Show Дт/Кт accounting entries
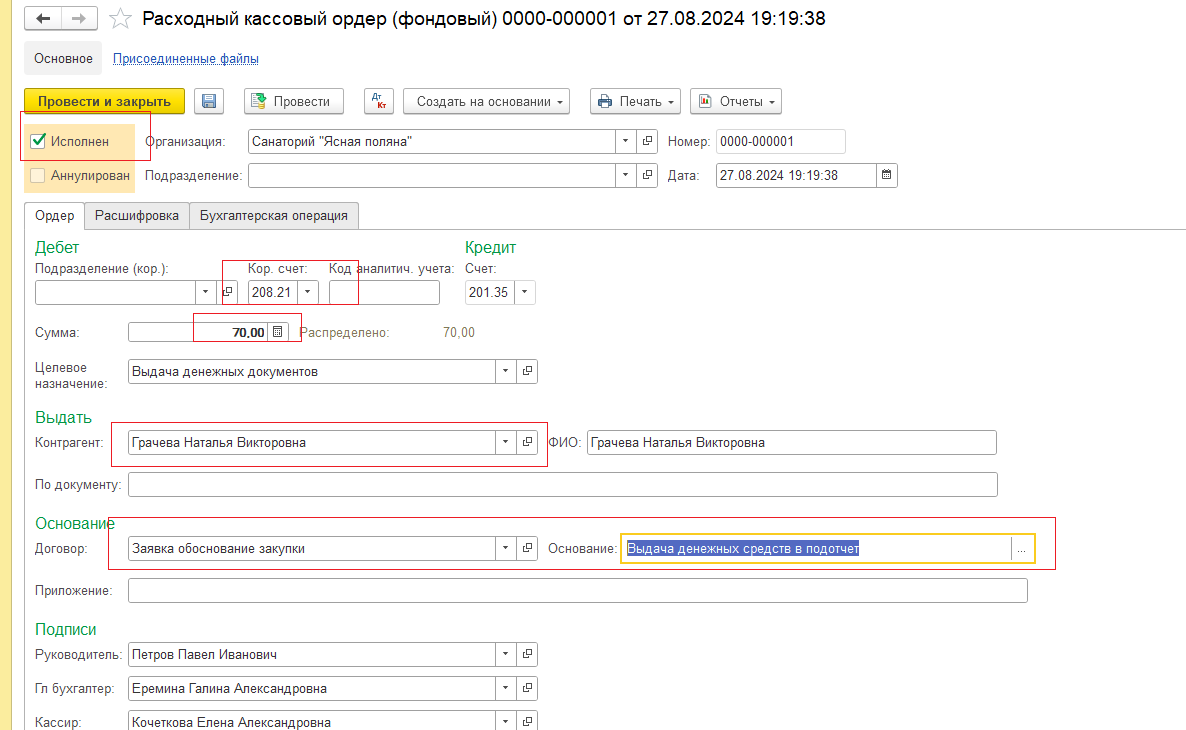This screenshot has width=1186, height=730. (379, 101)
